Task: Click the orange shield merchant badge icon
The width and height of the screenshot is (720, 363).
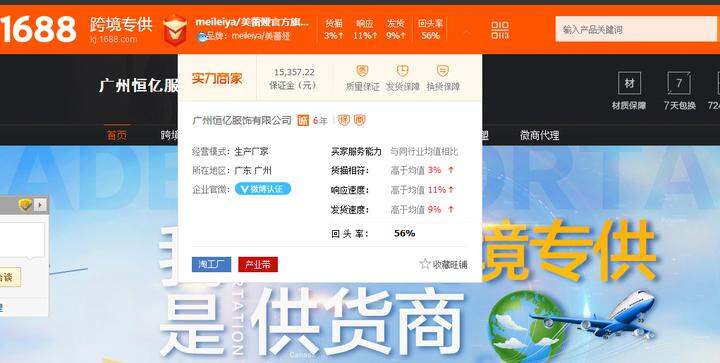Action: pyautogui.click(x=175, y=30)
